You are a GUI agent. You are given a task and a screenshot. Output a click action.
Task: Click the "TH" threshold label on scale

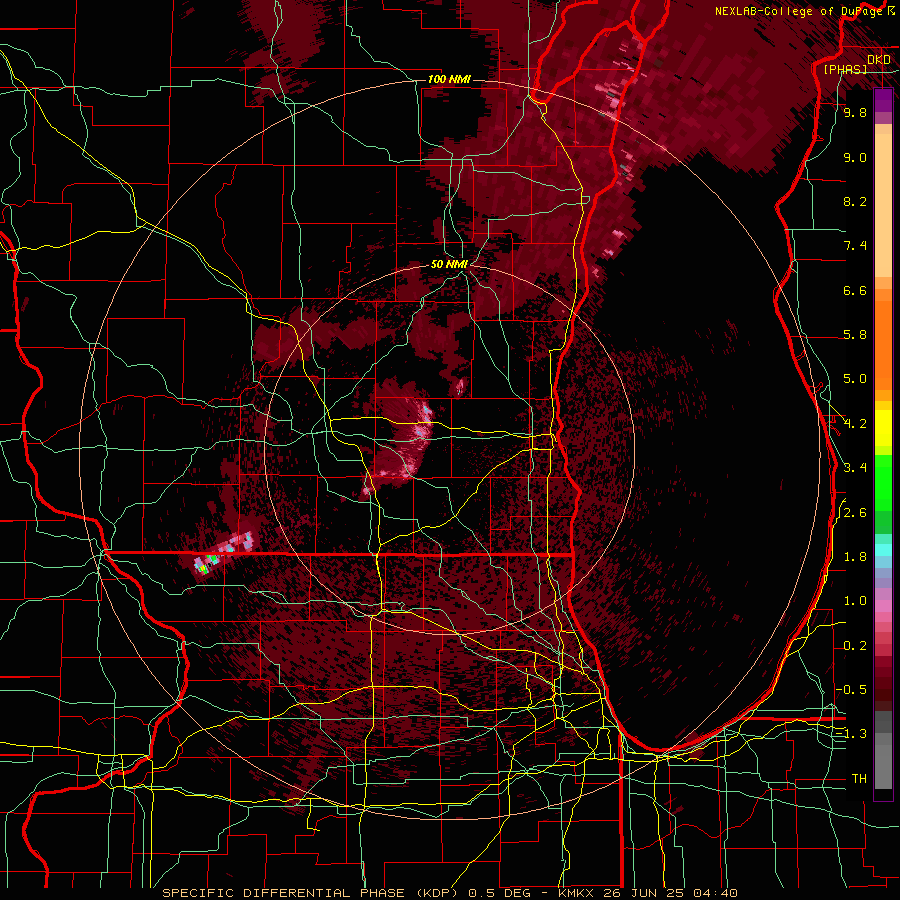pyautogui.click(x=859, y=779)
